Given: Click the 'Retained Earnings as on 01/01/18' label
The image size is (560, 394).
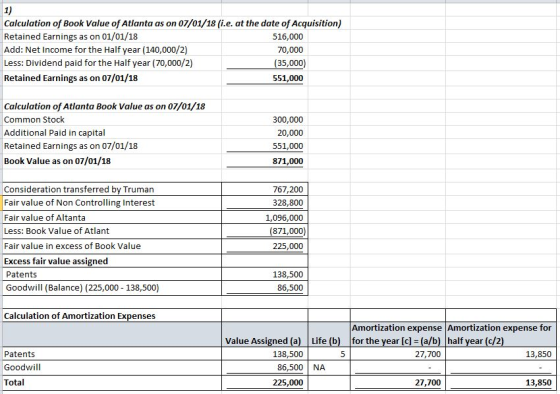Looking at the screenshot, I should [x=71, y=37].
